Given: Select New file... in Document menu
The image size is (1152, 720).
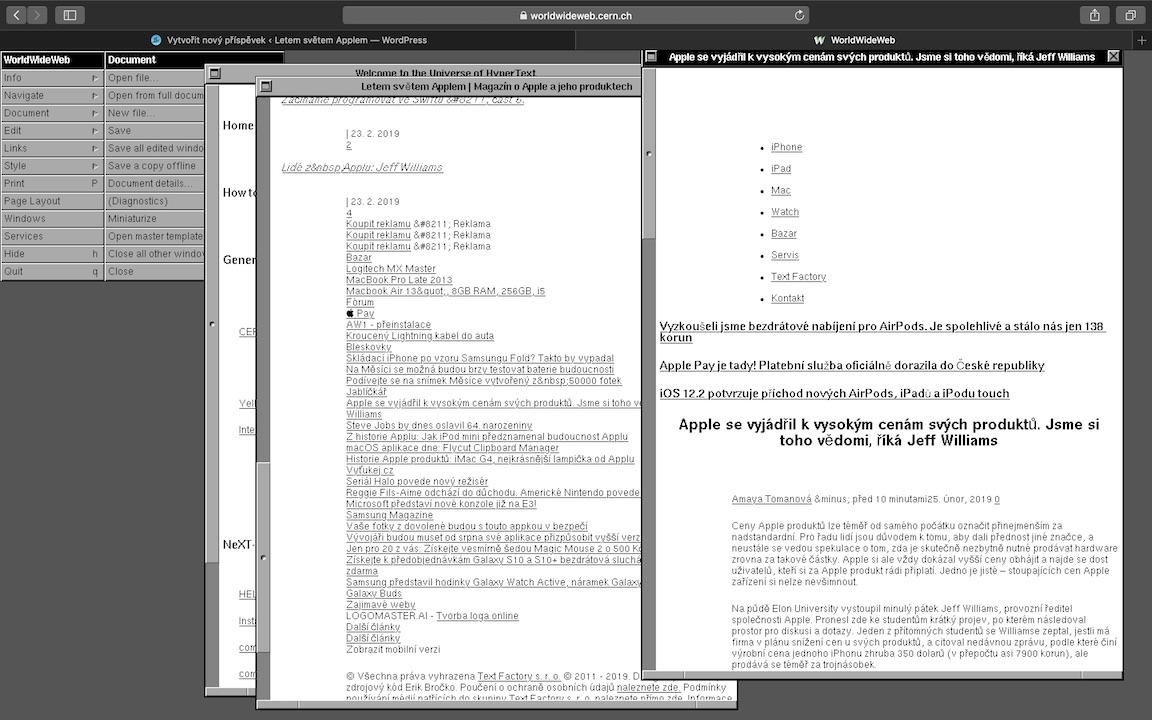Looking at the screenshot, I should 155,113.
